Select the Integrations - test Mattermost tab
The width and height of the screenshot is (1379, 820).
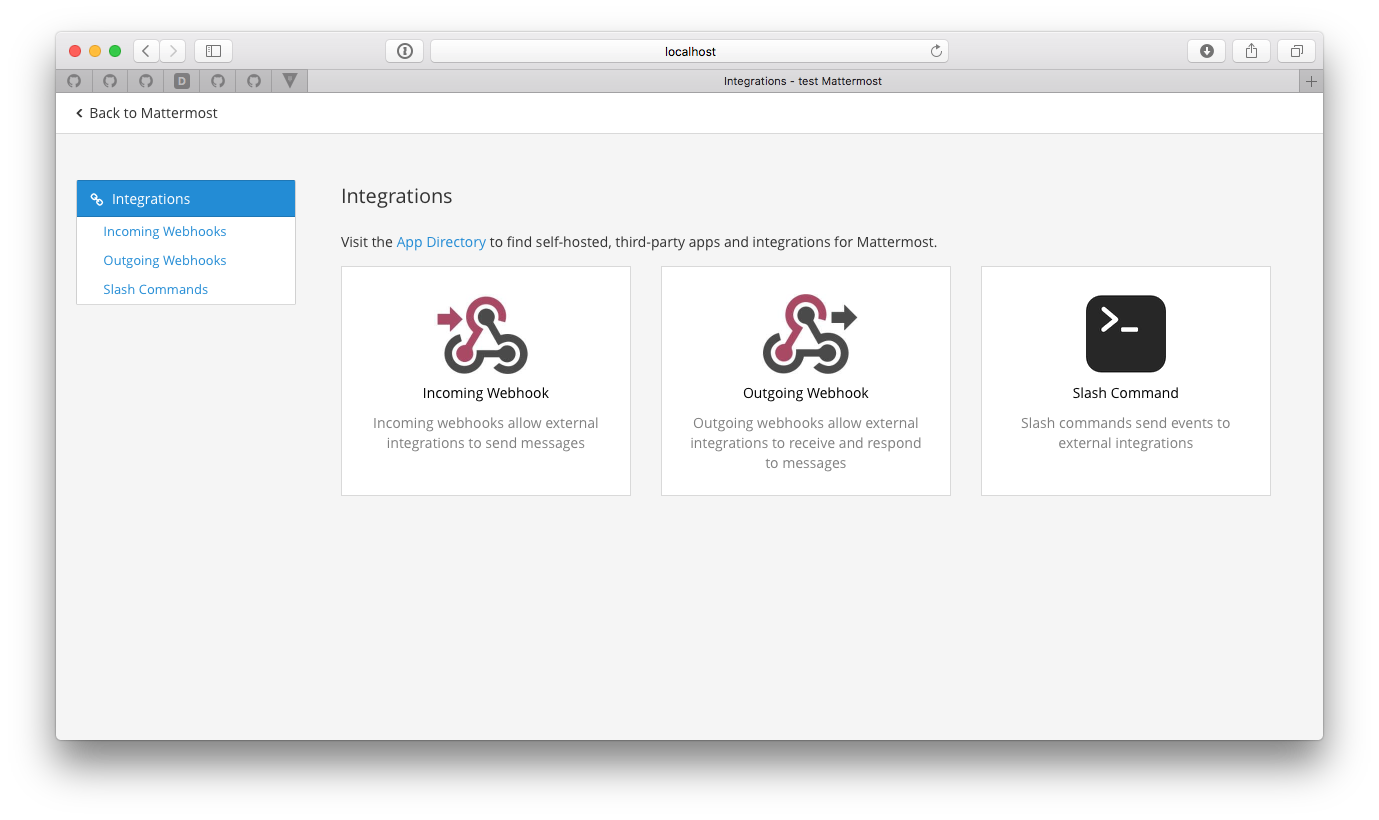click(803, 81)
